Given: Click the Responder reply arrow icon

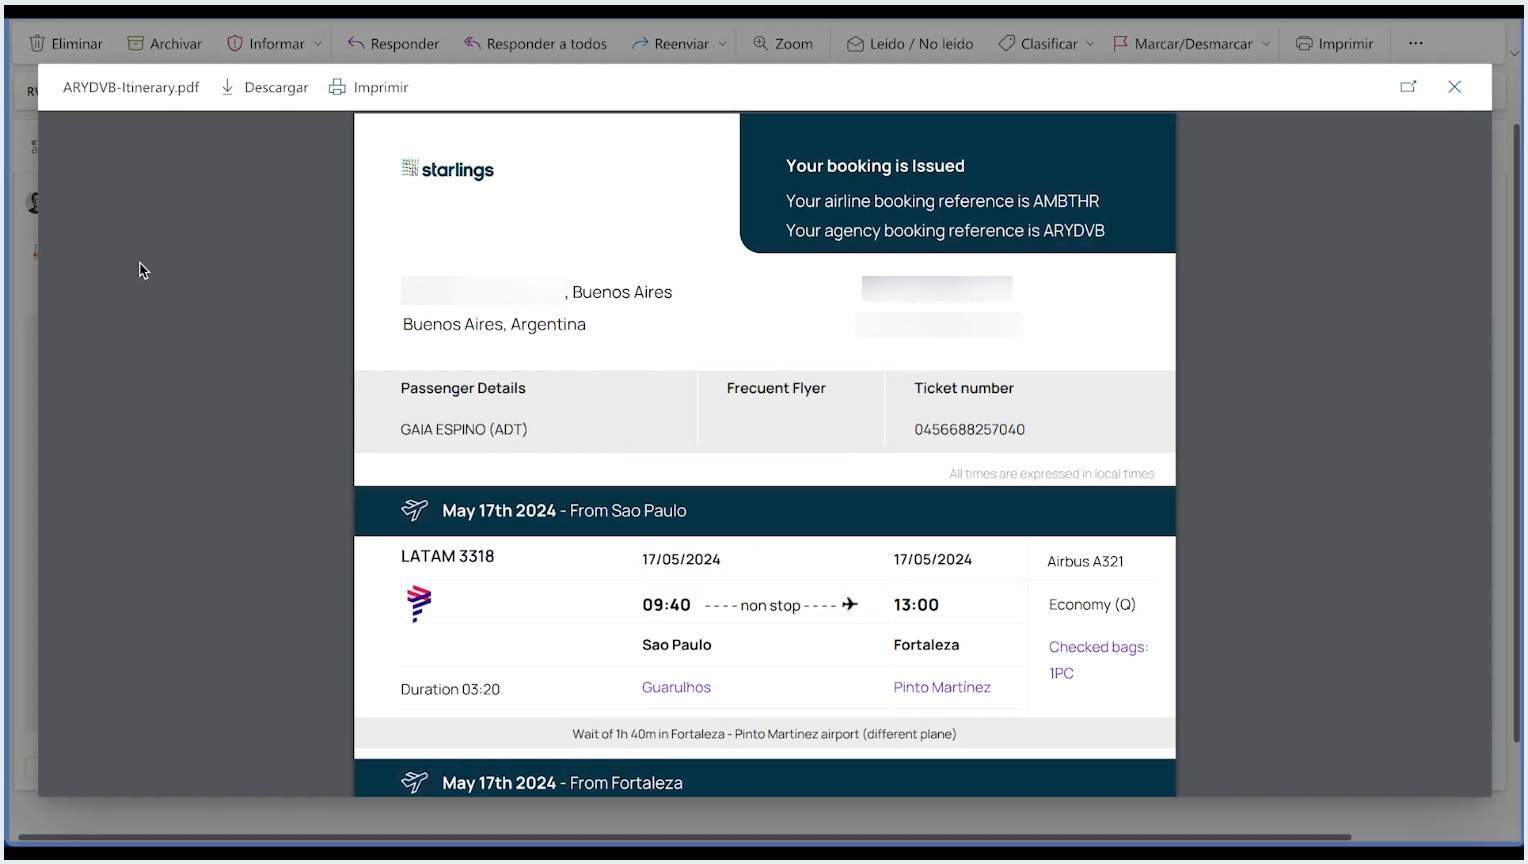Looking at the screenshot, I should tap(355, 44).
